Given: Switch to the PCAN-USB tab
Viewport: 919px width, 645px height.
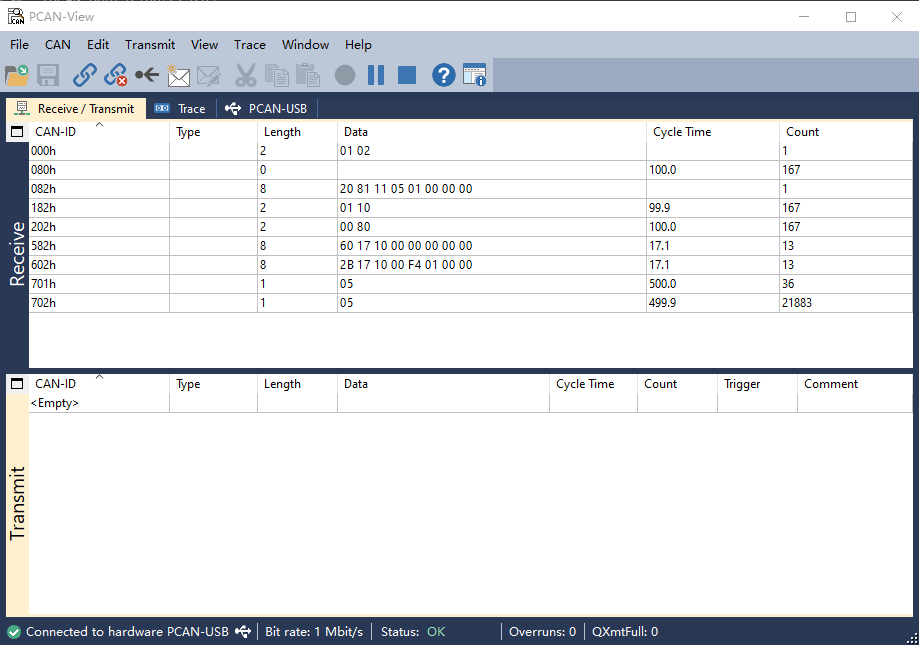Looking at the screenshot, I should tap(267, 109).
